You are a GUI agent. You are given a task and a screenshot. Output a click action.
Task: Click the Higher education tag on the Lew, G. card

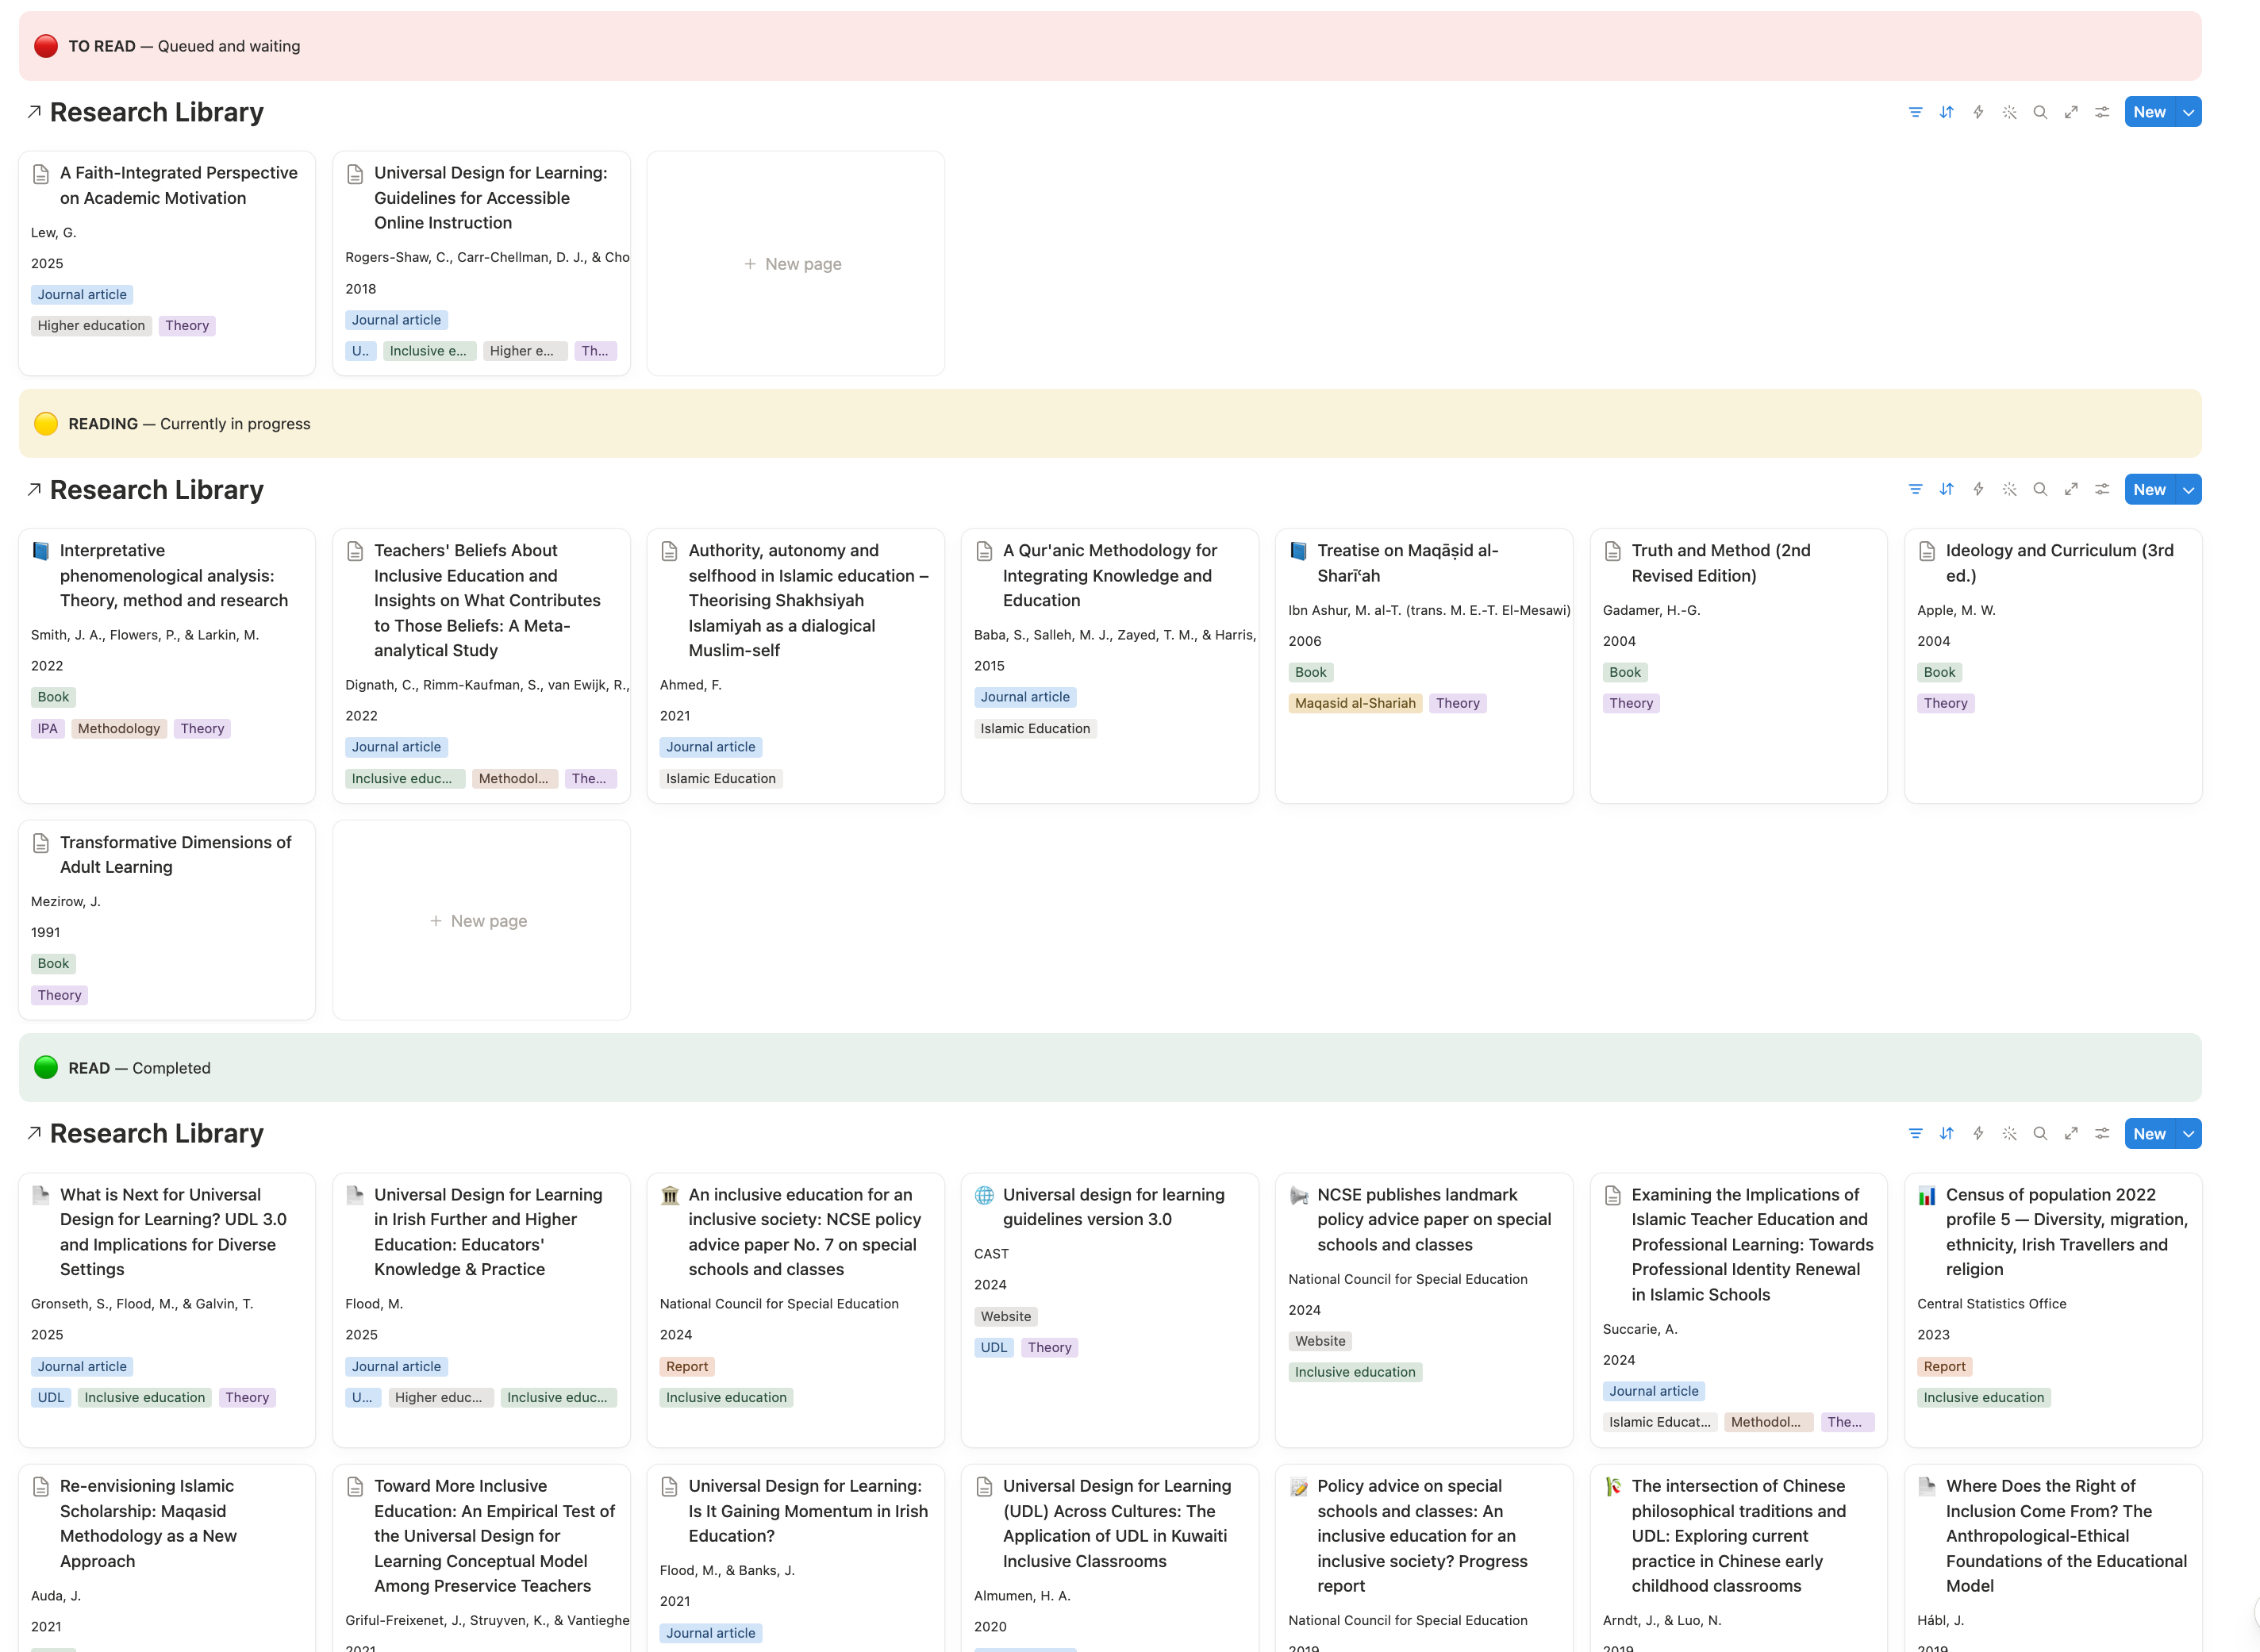(x=91, y=325)
